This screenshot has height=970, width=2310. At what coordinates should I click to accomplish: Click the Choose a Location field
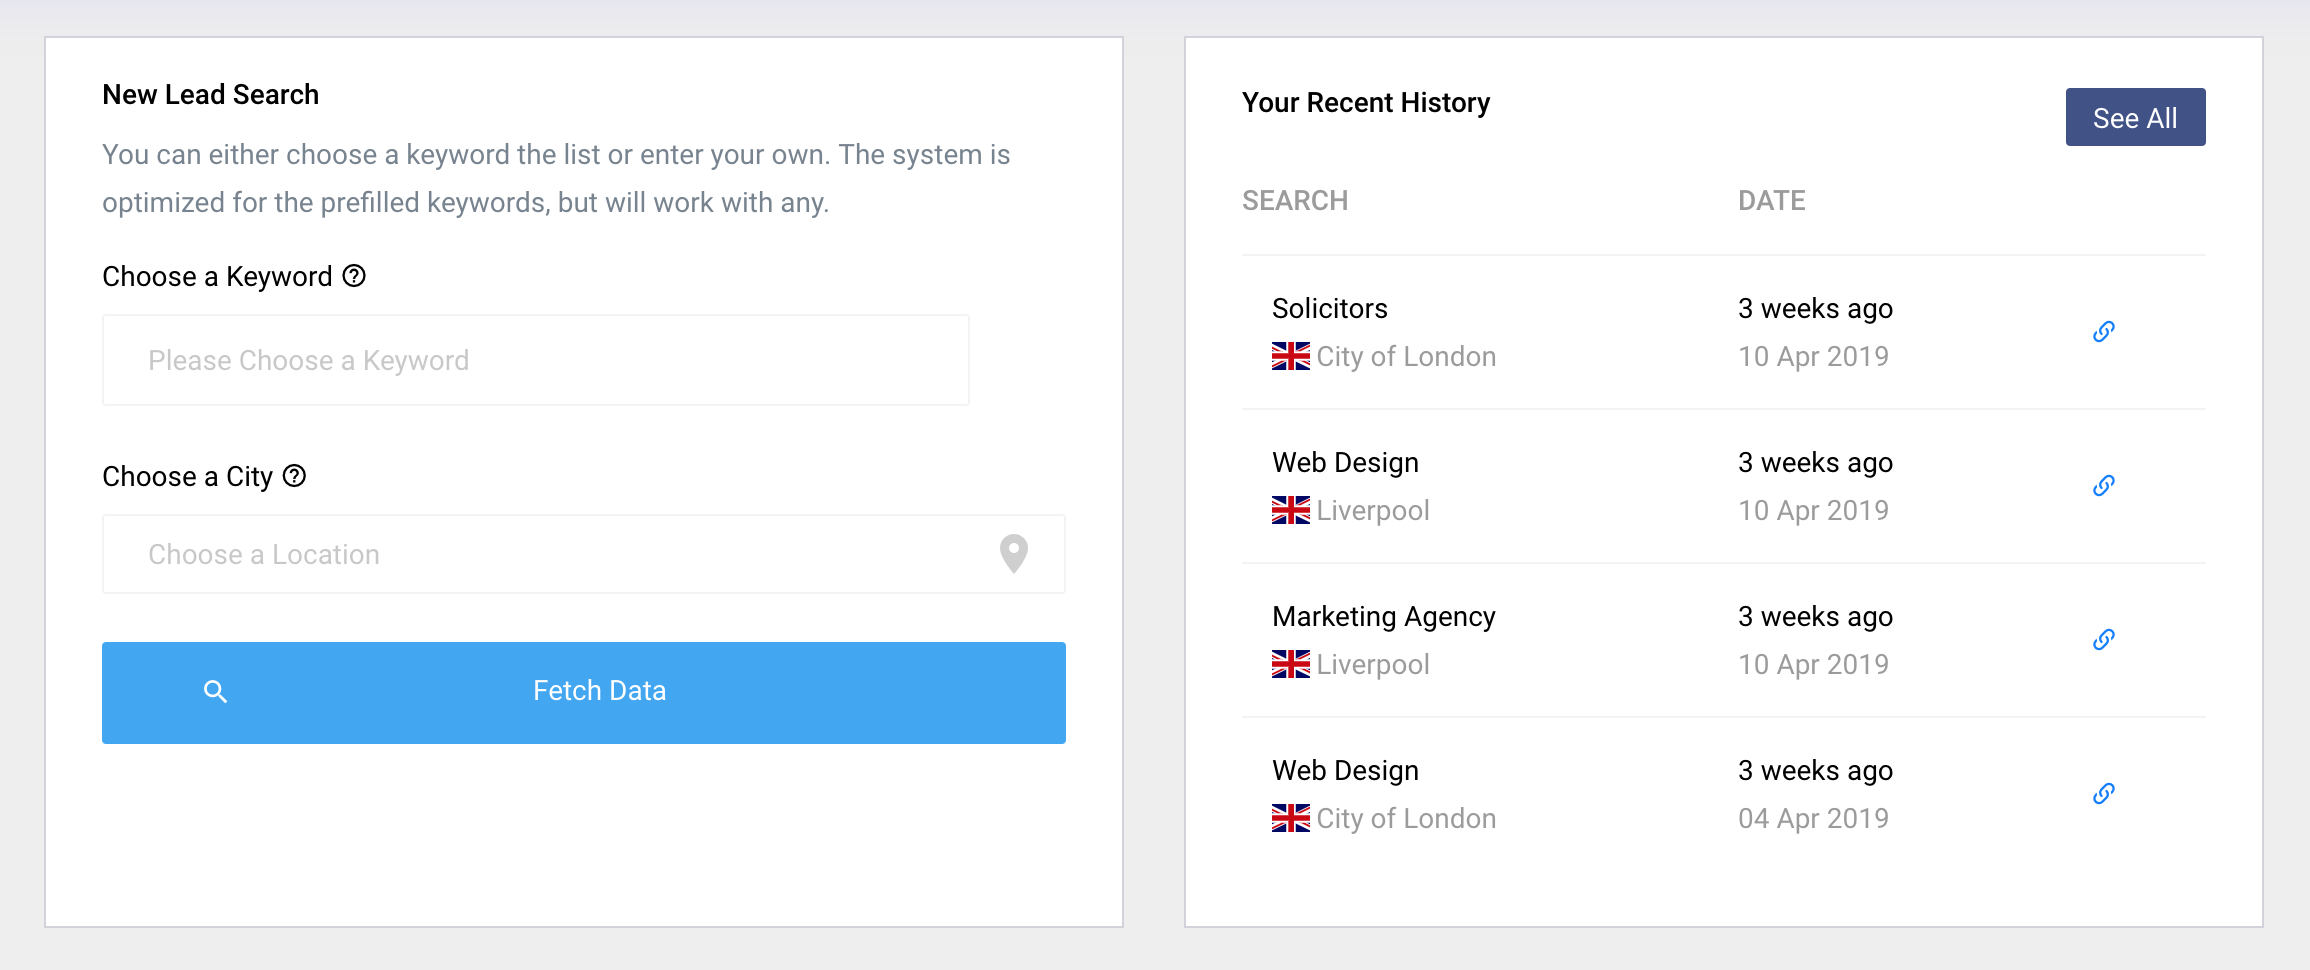(550, 554)
